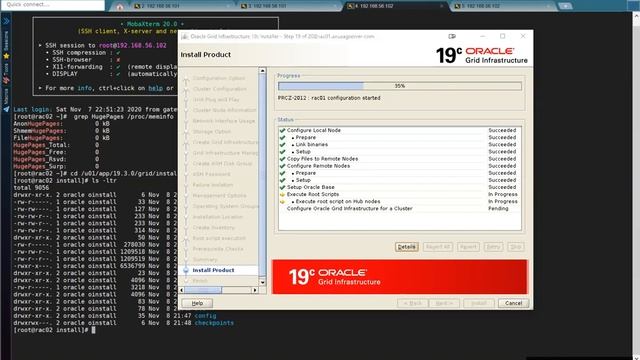640x360 pixels.
Task: Expand MobaXterm sidebar double-chevron icon
Action: pyautogui.click(x=6, y=21)
